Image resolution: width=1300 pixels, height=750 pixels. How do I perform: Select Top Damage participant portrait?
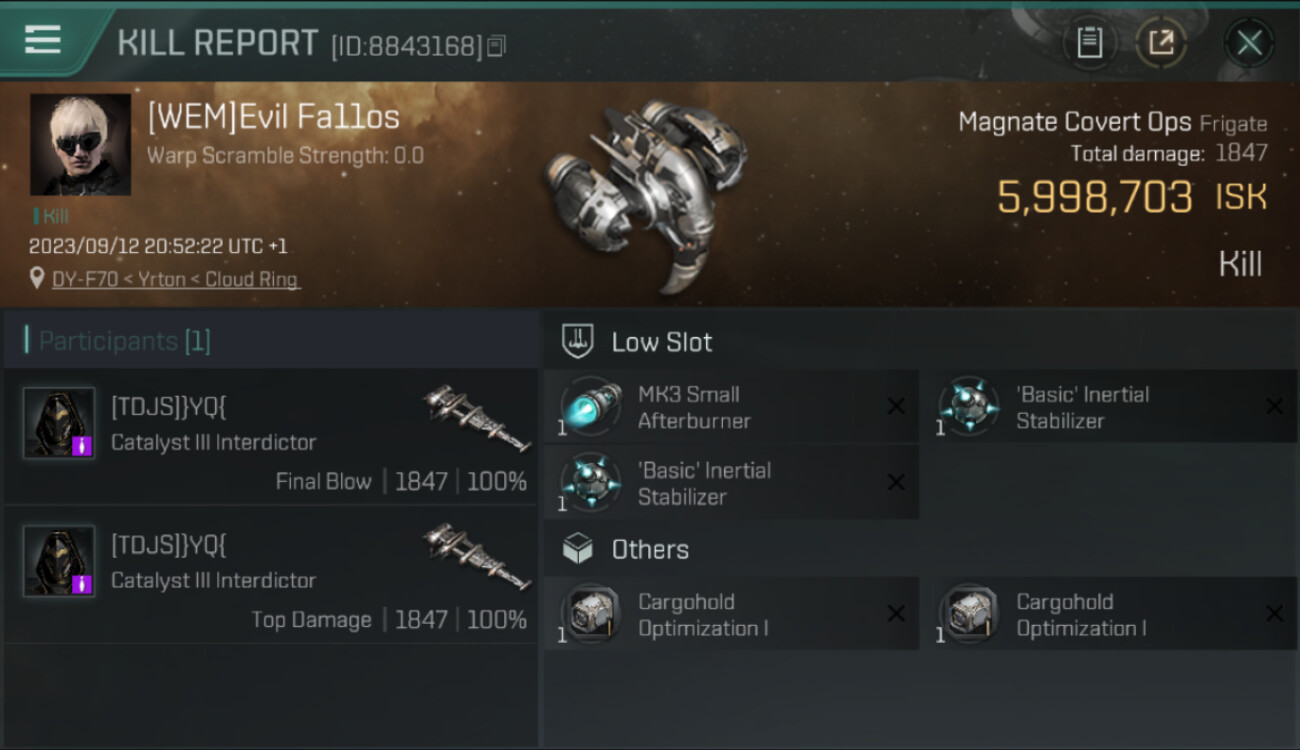[x=59, y=561]
